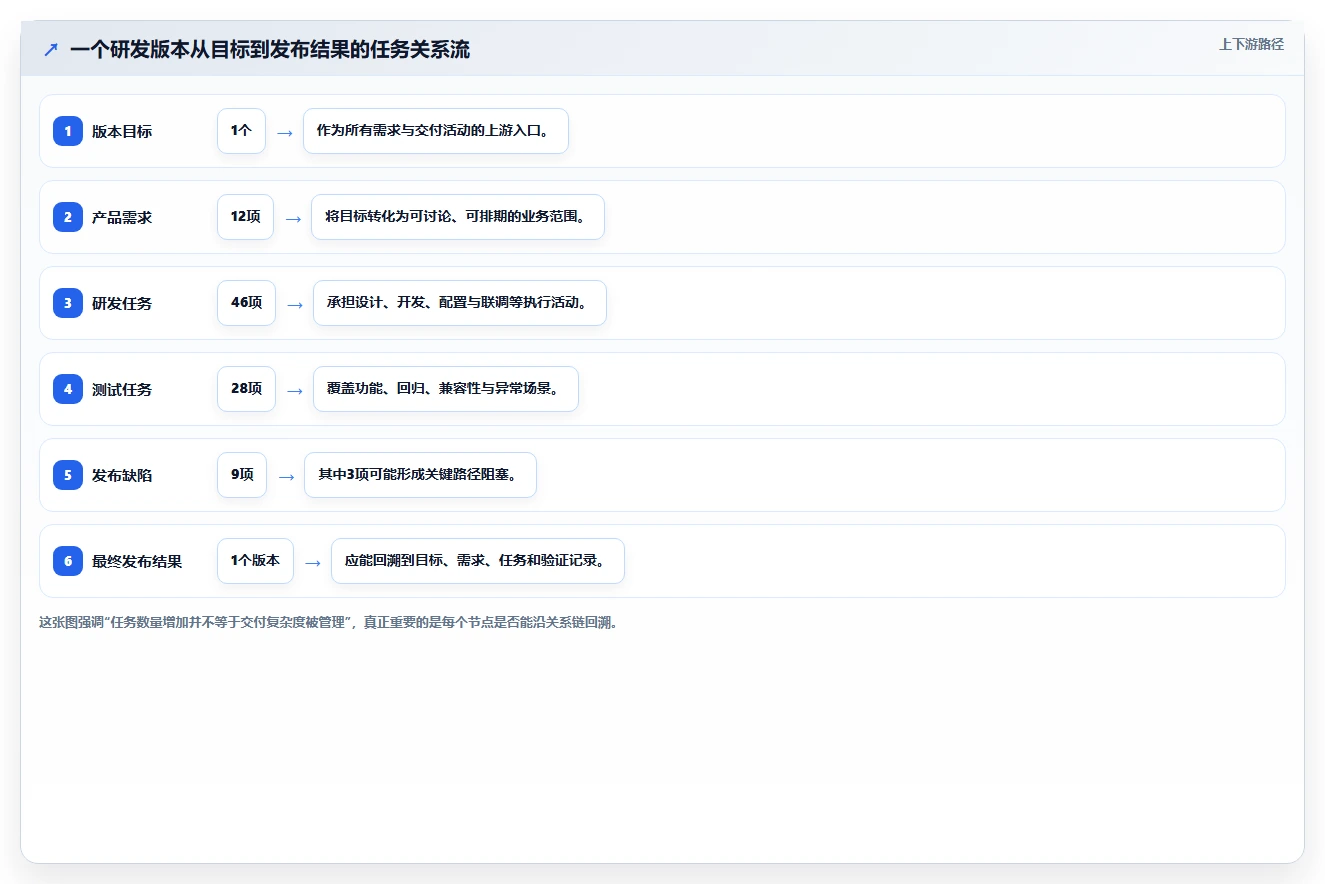The image size is (1325, 884).
Task: Select step badge 1 for 版本目标
Action: click(68, 131)
